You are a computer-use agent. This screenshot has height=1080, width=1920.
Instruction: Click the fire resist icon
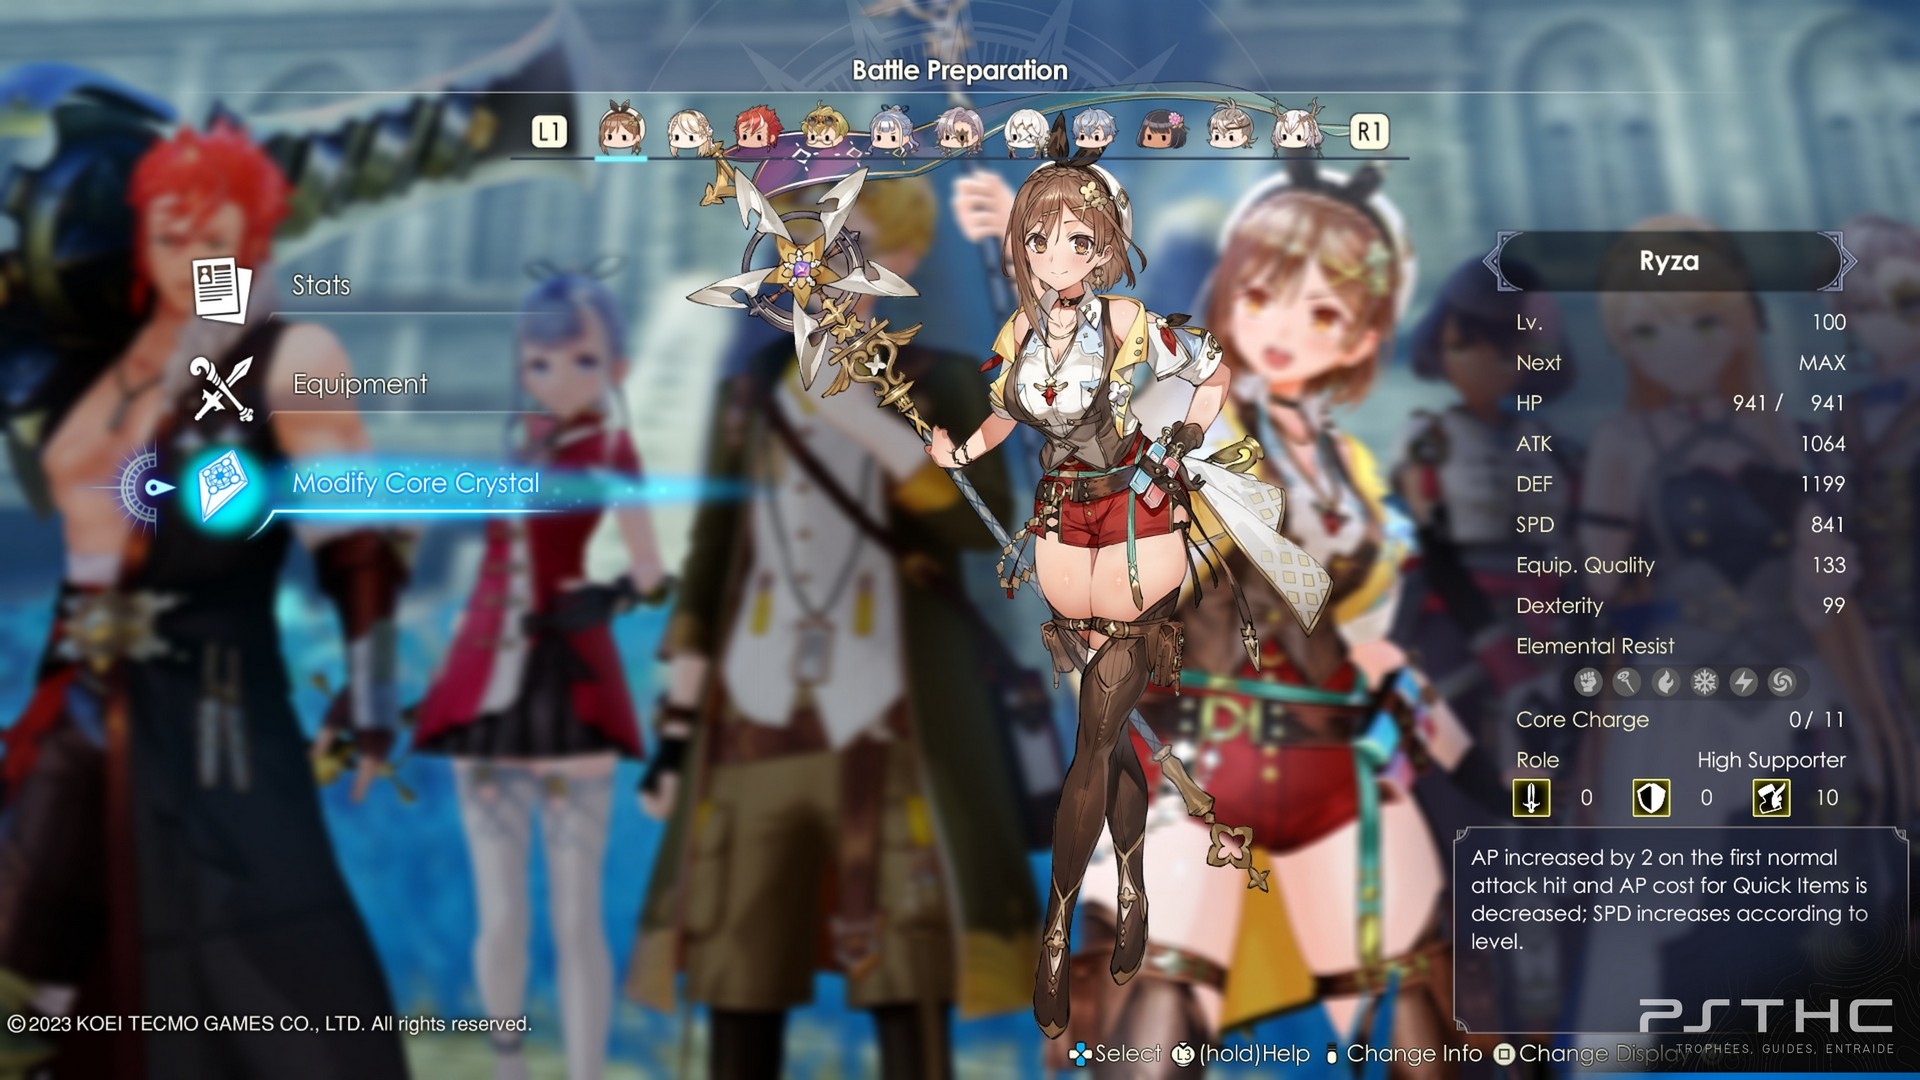click(1666, 682)
